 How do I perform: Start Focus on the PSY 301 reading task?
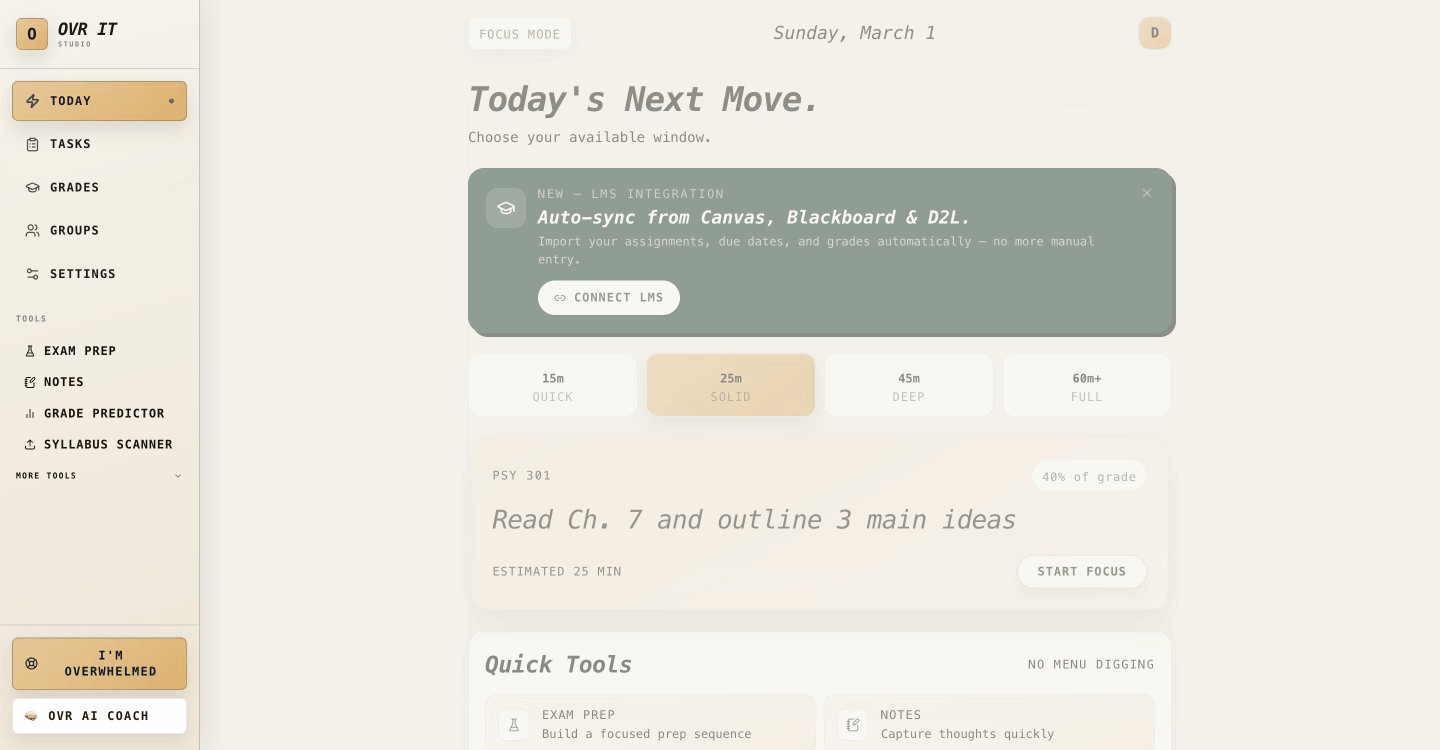[1082, 571]
